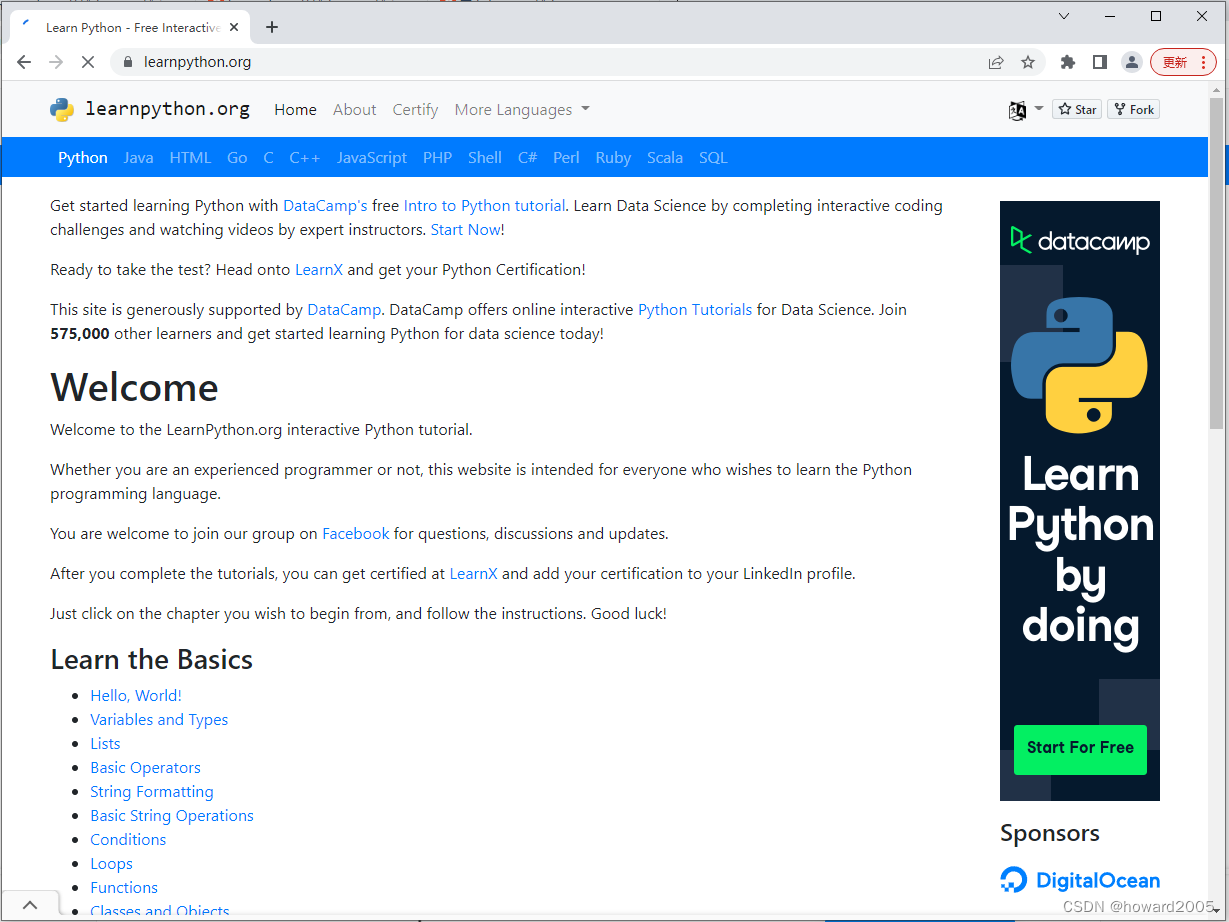Open the Certify nav item

point(416,110)
